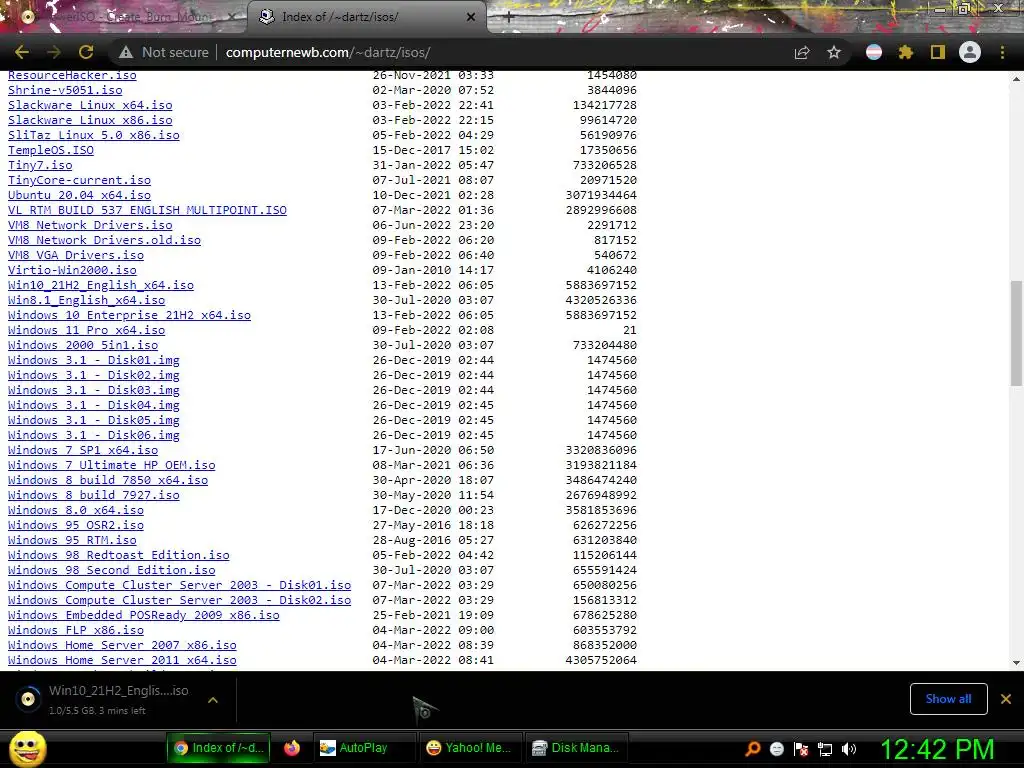The height and width of the screenshot is (768, 1024).
Task: Click the Yahoo smiley tray icon
Action: (776, 749)
